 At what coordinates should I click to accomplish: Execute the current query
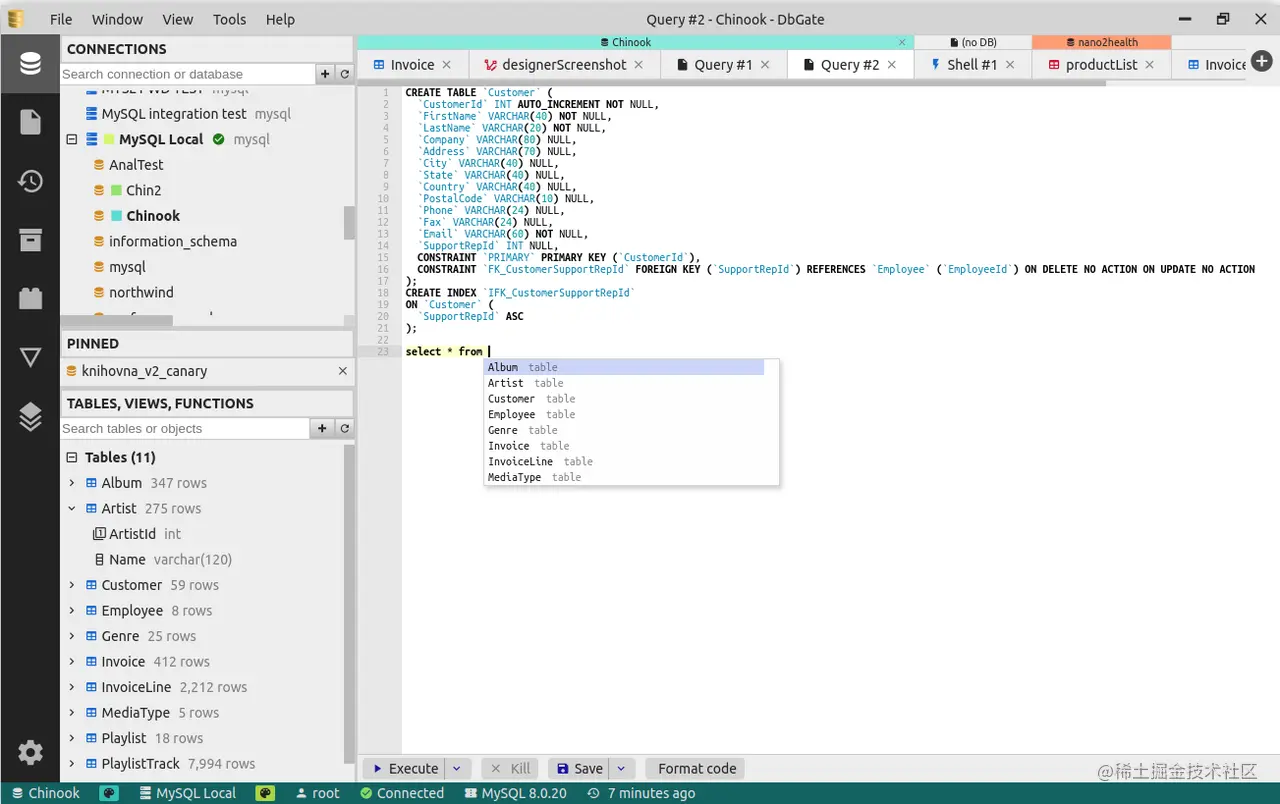point(404,769)
